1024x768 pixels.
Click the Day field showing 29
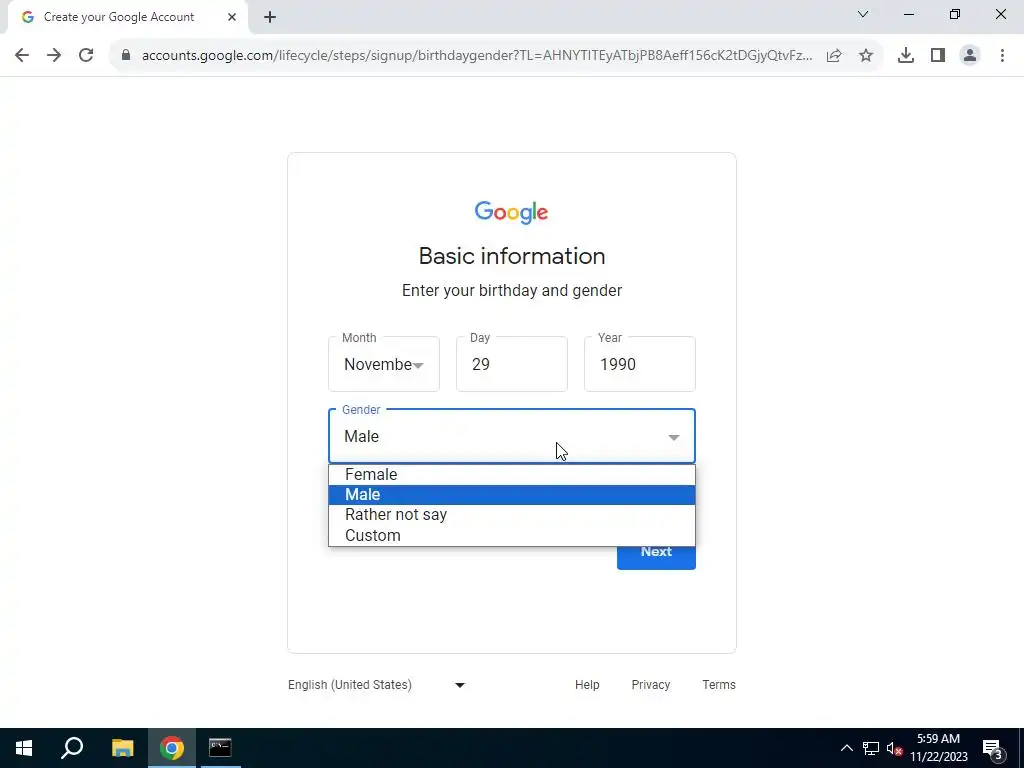click(x=512, y=364)
